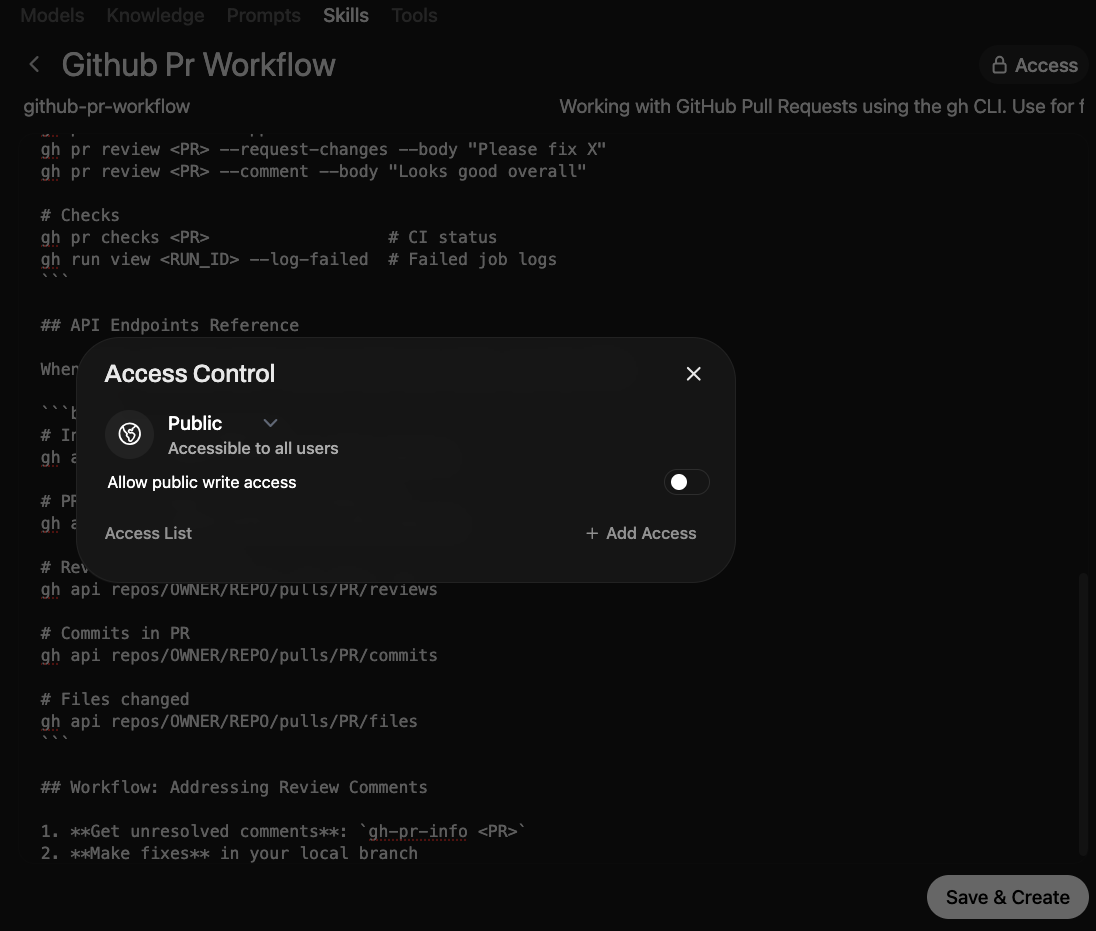
Task: Click '## Workflow: Addressing Review Comments' heading
Action: [x=234, y=787]
